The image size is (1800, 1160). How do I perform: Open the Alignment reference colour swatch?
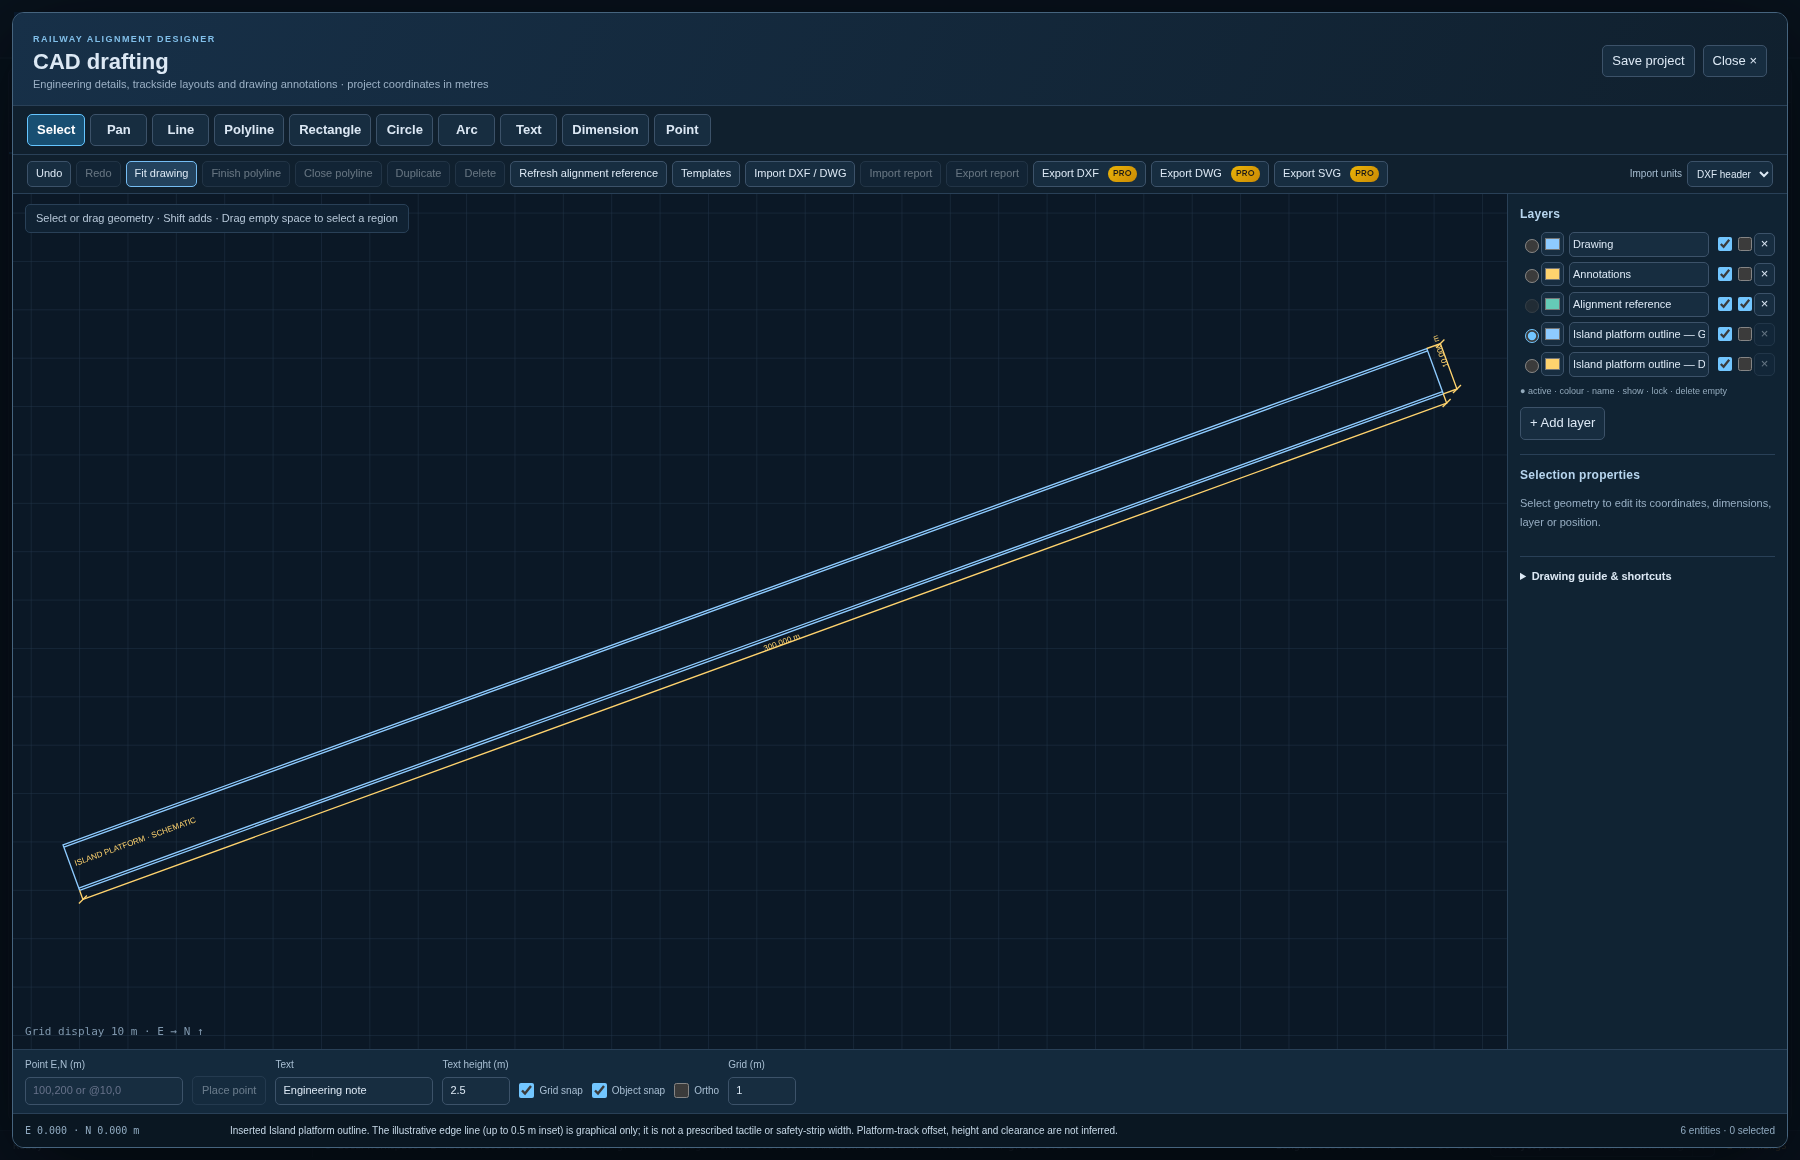point(1552,304)
